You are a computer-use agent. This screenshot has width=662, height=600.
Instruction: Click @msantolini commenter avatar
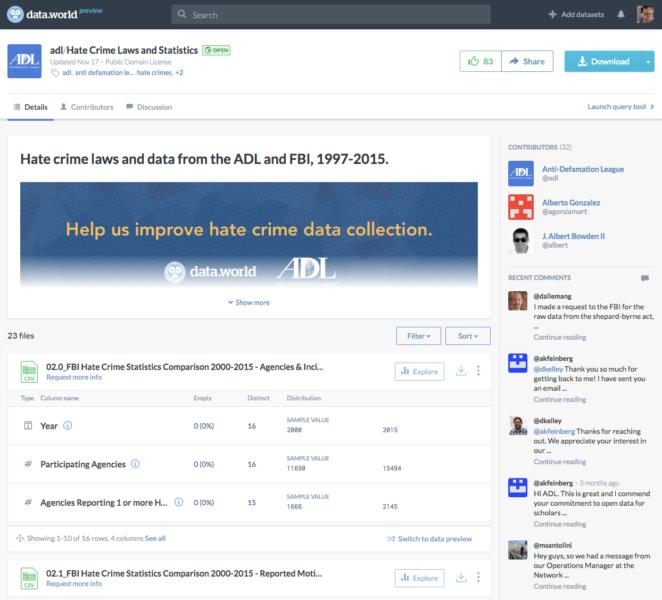pyautogui.click(x=518, y=550)
